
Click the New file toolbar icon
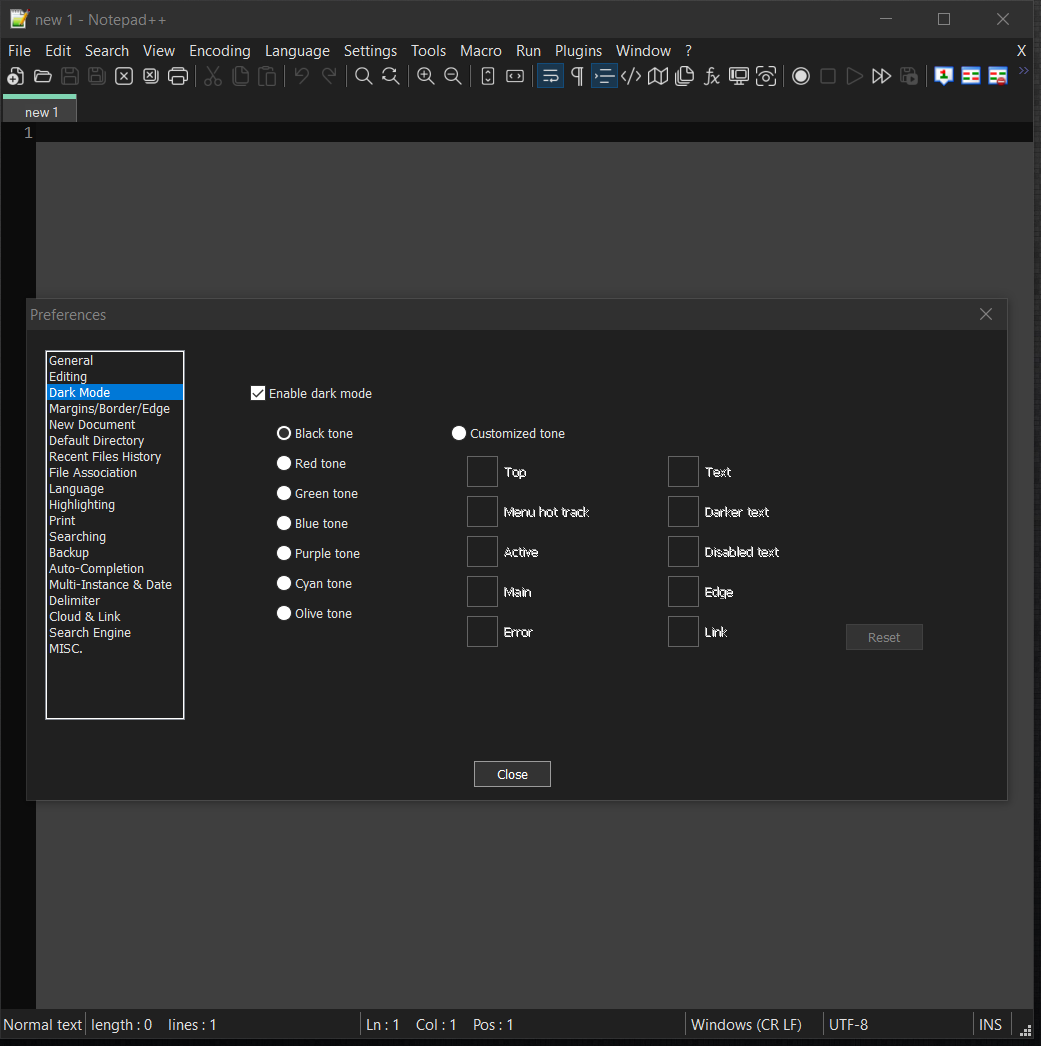pyautogui.click(x=15, y=77)
